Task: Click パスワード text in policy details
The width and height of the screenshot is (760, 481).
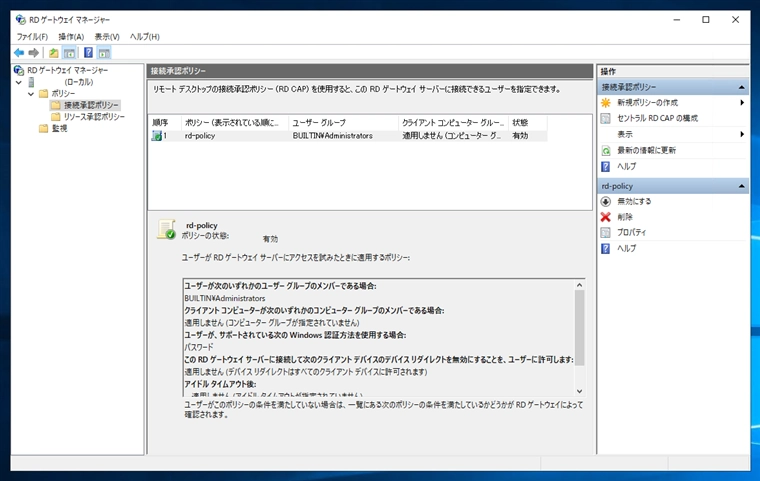Action: click(x=199, y=347)
